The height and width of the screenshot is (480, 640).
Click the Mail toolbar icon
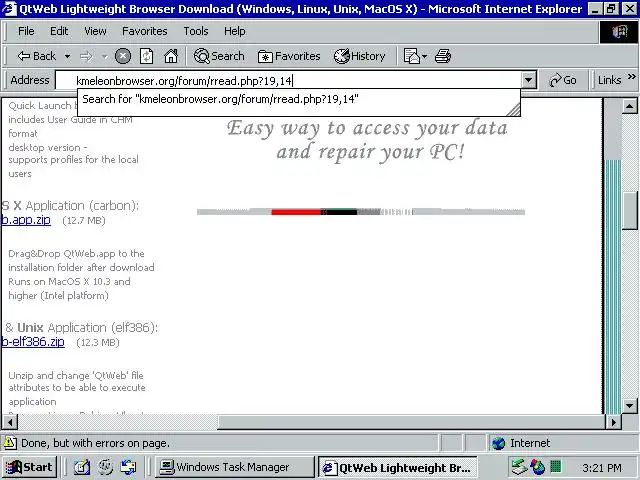coord(411,56)
